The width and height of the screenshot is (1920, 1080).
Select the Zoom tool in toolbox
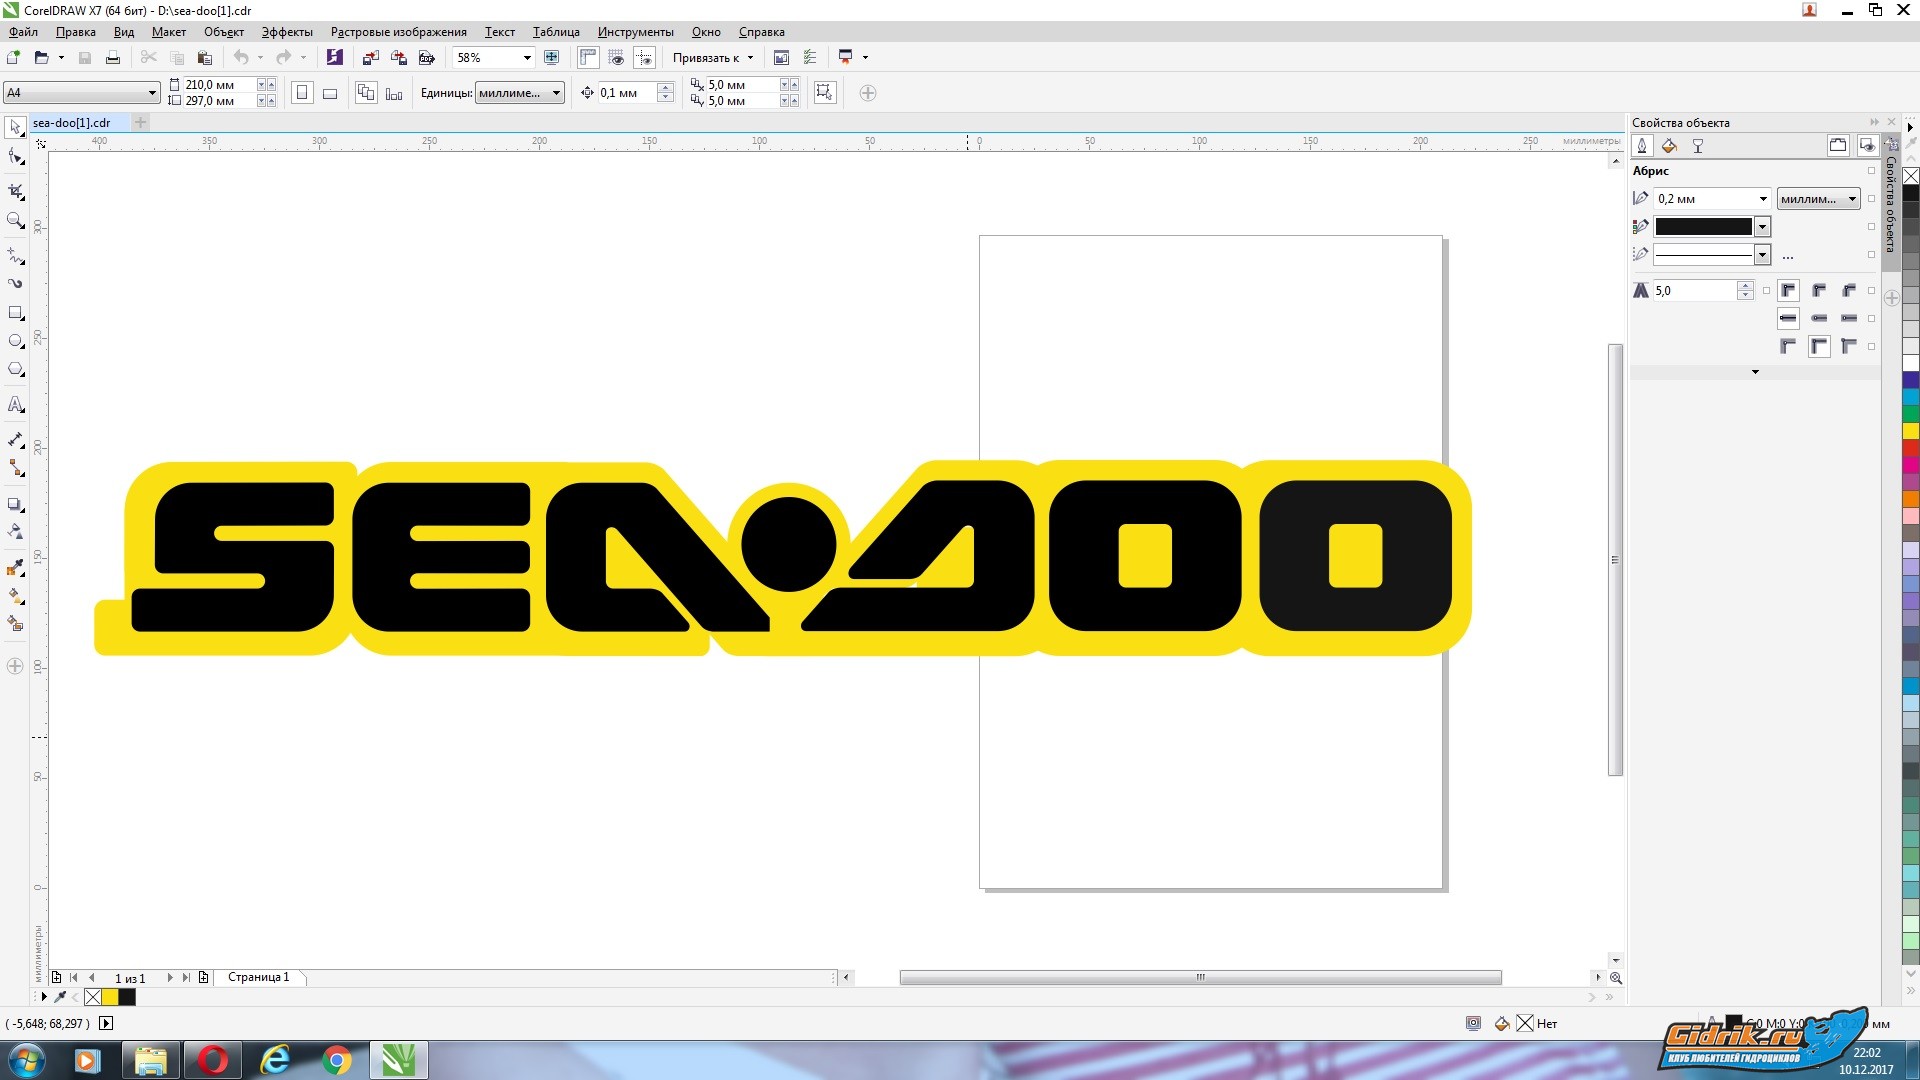(x=16, y=221)
